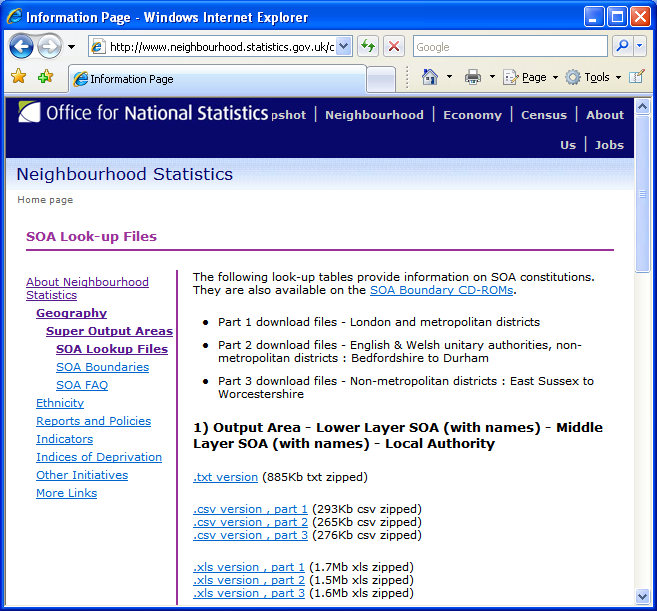Open the Census navigation menu item

pyautogui.click(x=543, y=115)
